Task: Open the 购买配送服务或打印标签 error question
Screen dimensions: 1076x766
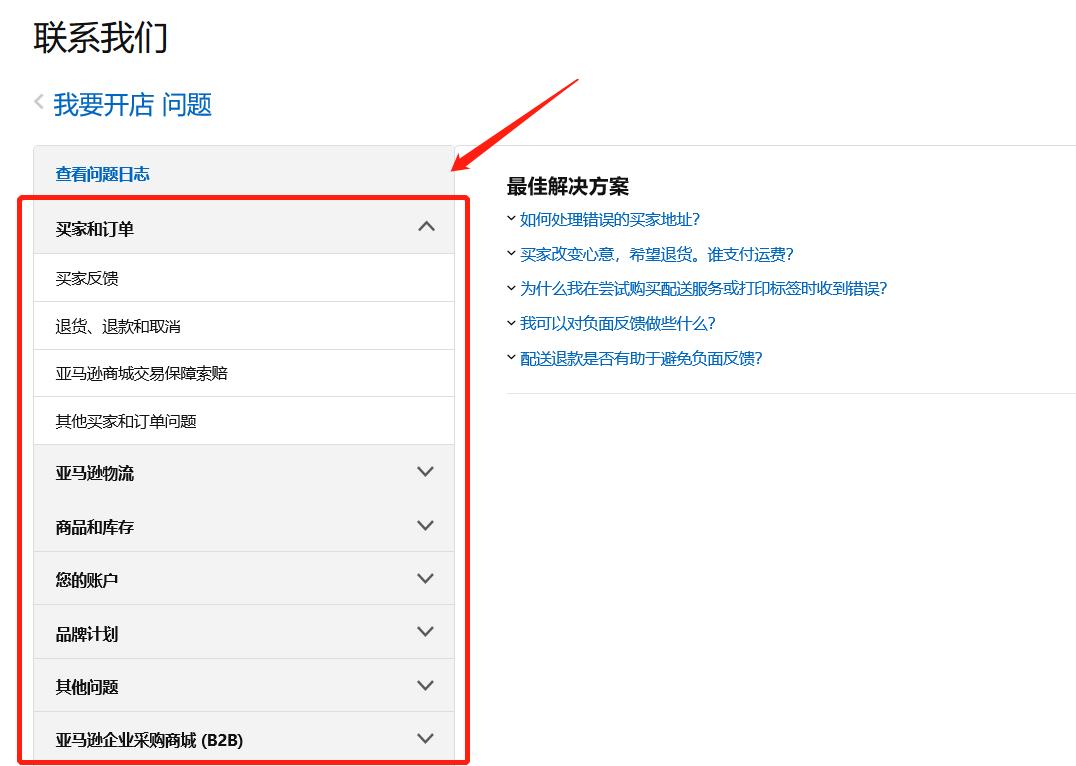Action: click(703, 288)
